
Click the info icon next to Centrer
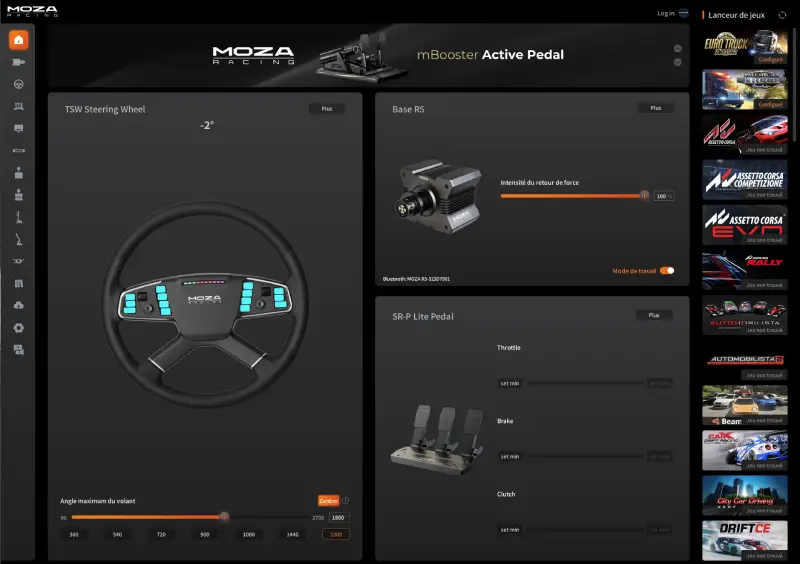345,500
